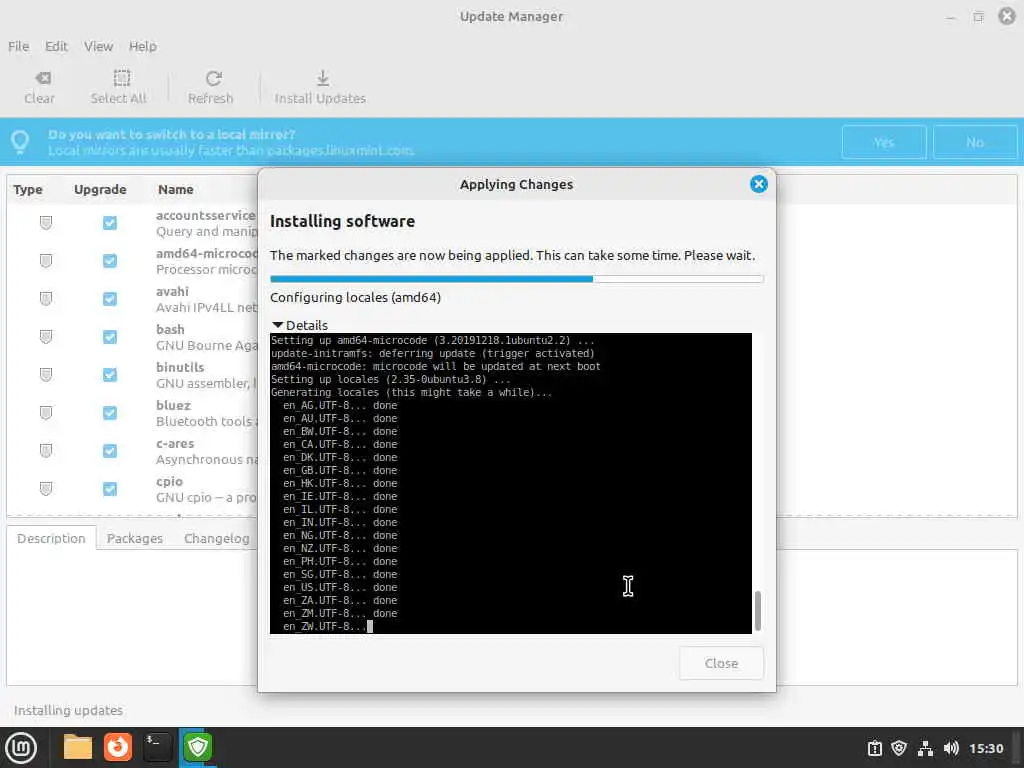Click the shield type icon for bluez
Screen dimensions: 1024x768
tap(46, 413)
